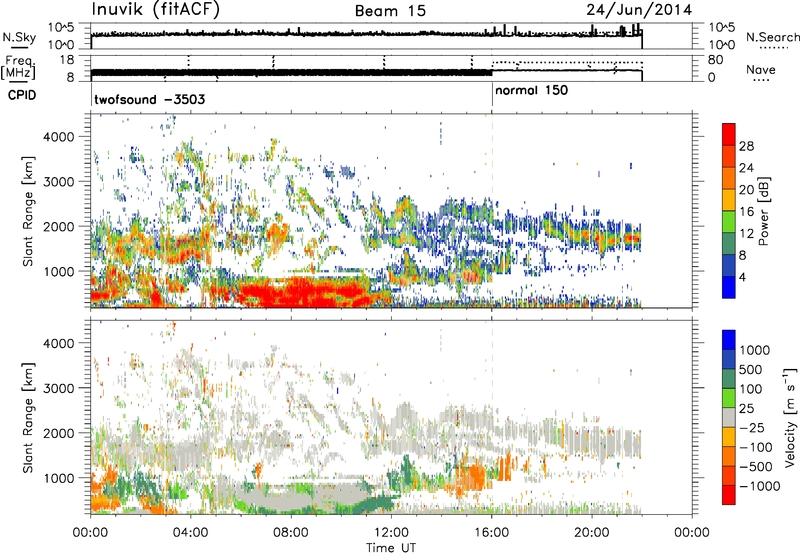800x554 pixels.
Task: Click the '1000' range tick on velocity panel's left axis
Action: [x=58, y=478]
